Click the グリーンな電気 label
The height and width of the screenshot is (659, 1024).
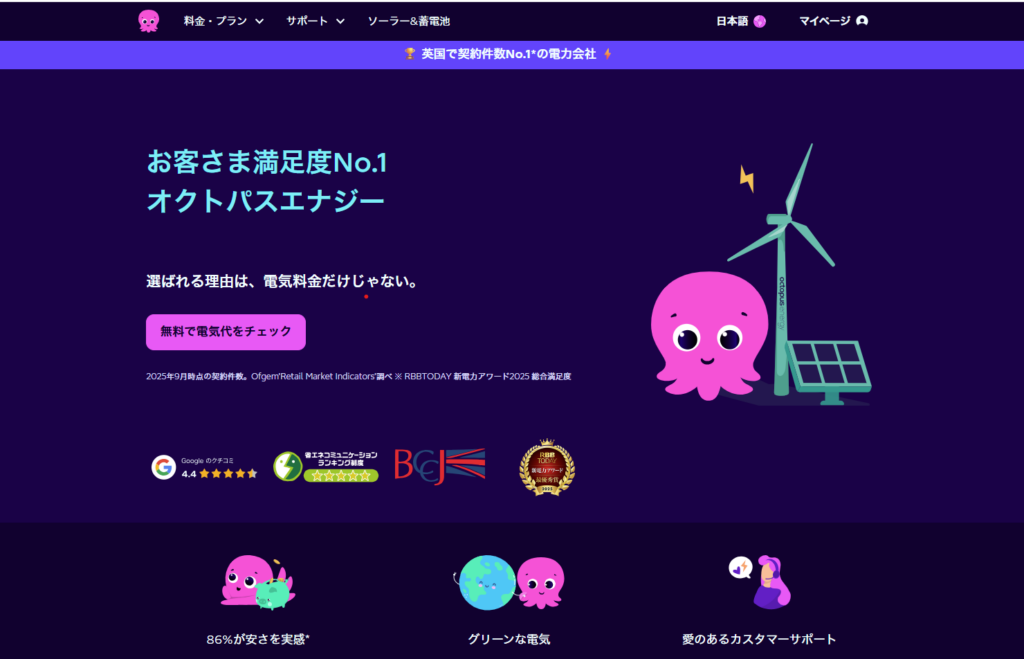coord(509,639)
